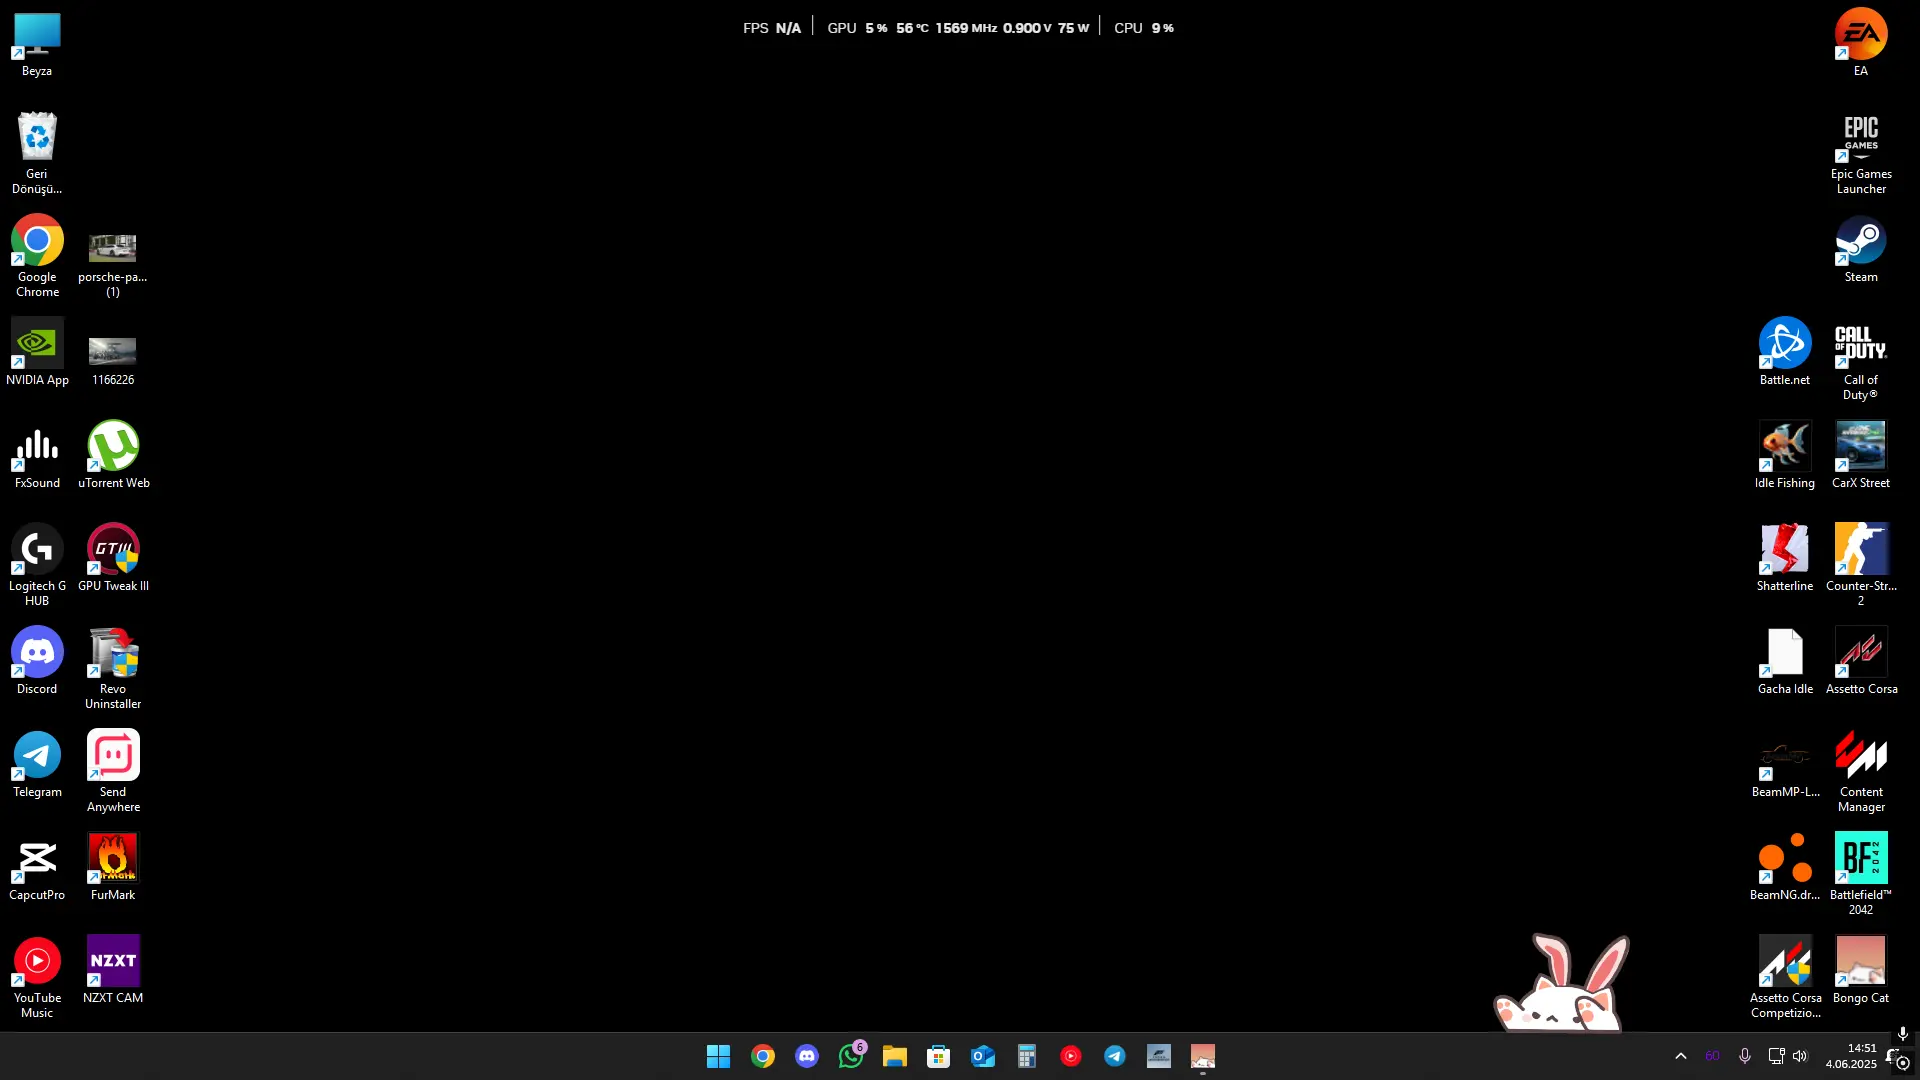Viewport: 1920px width, 1080px height.
Task: Select the Shatterline shortcut
Action: pos(1785,559)
